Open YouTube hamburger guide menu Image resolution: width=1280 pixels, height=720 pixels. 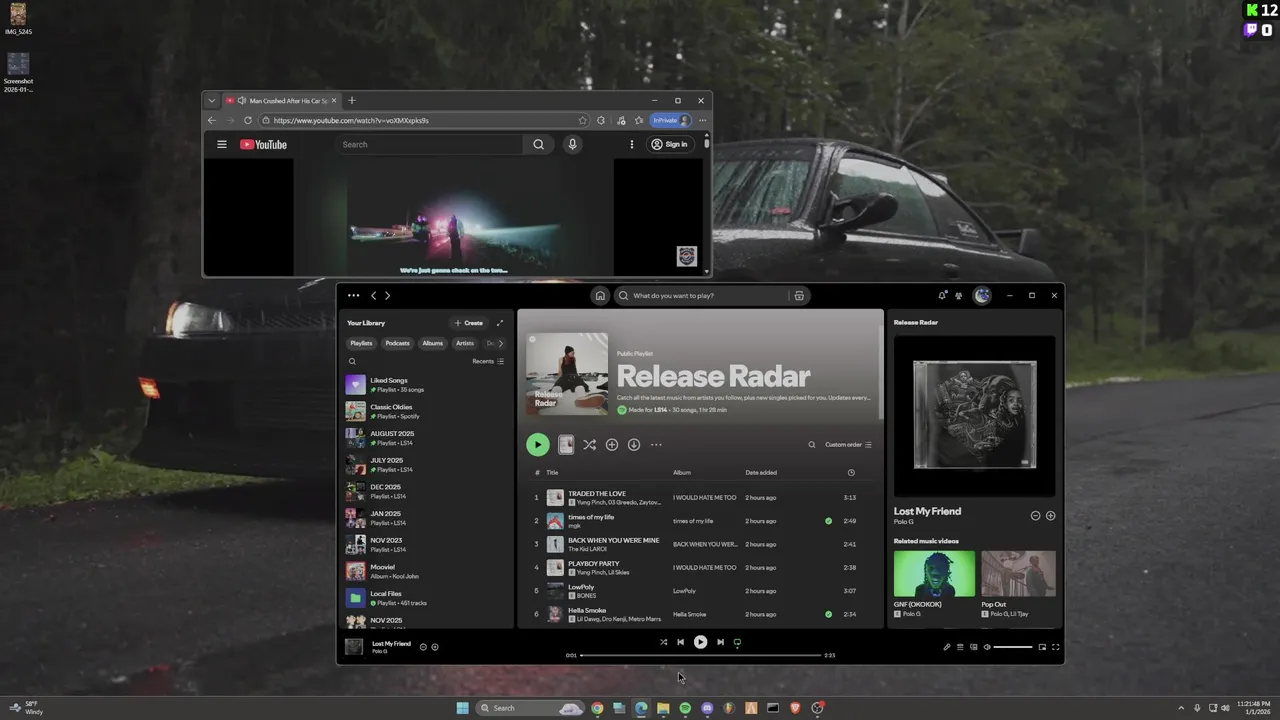point(222,144)
